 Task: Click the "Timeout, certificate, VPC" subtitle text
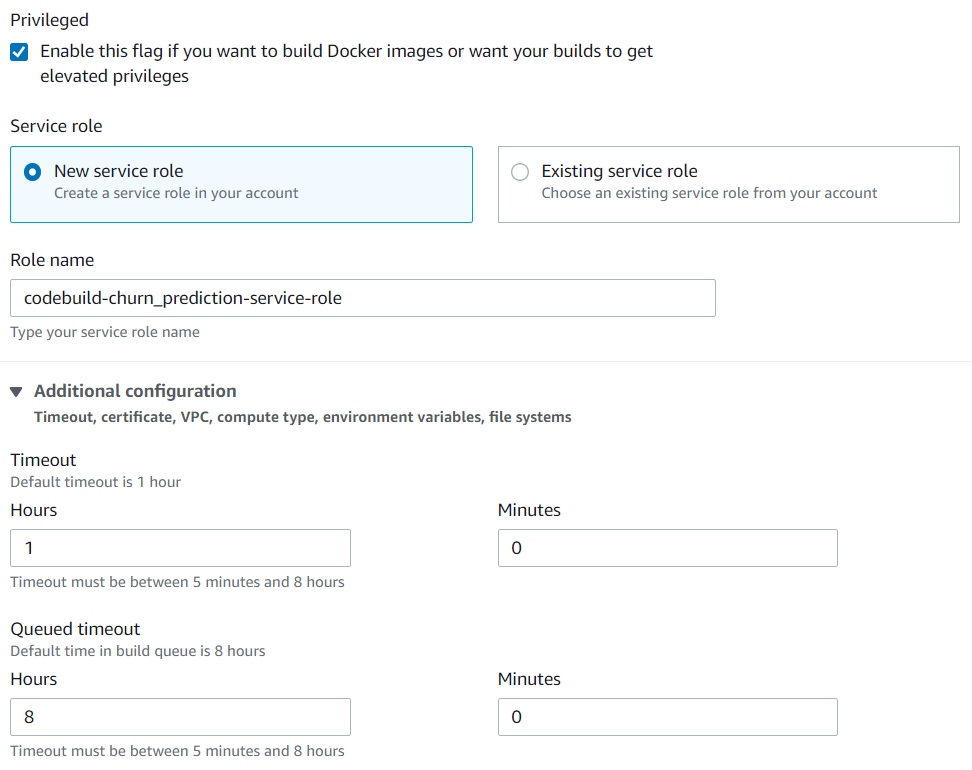tap(303, 417)
